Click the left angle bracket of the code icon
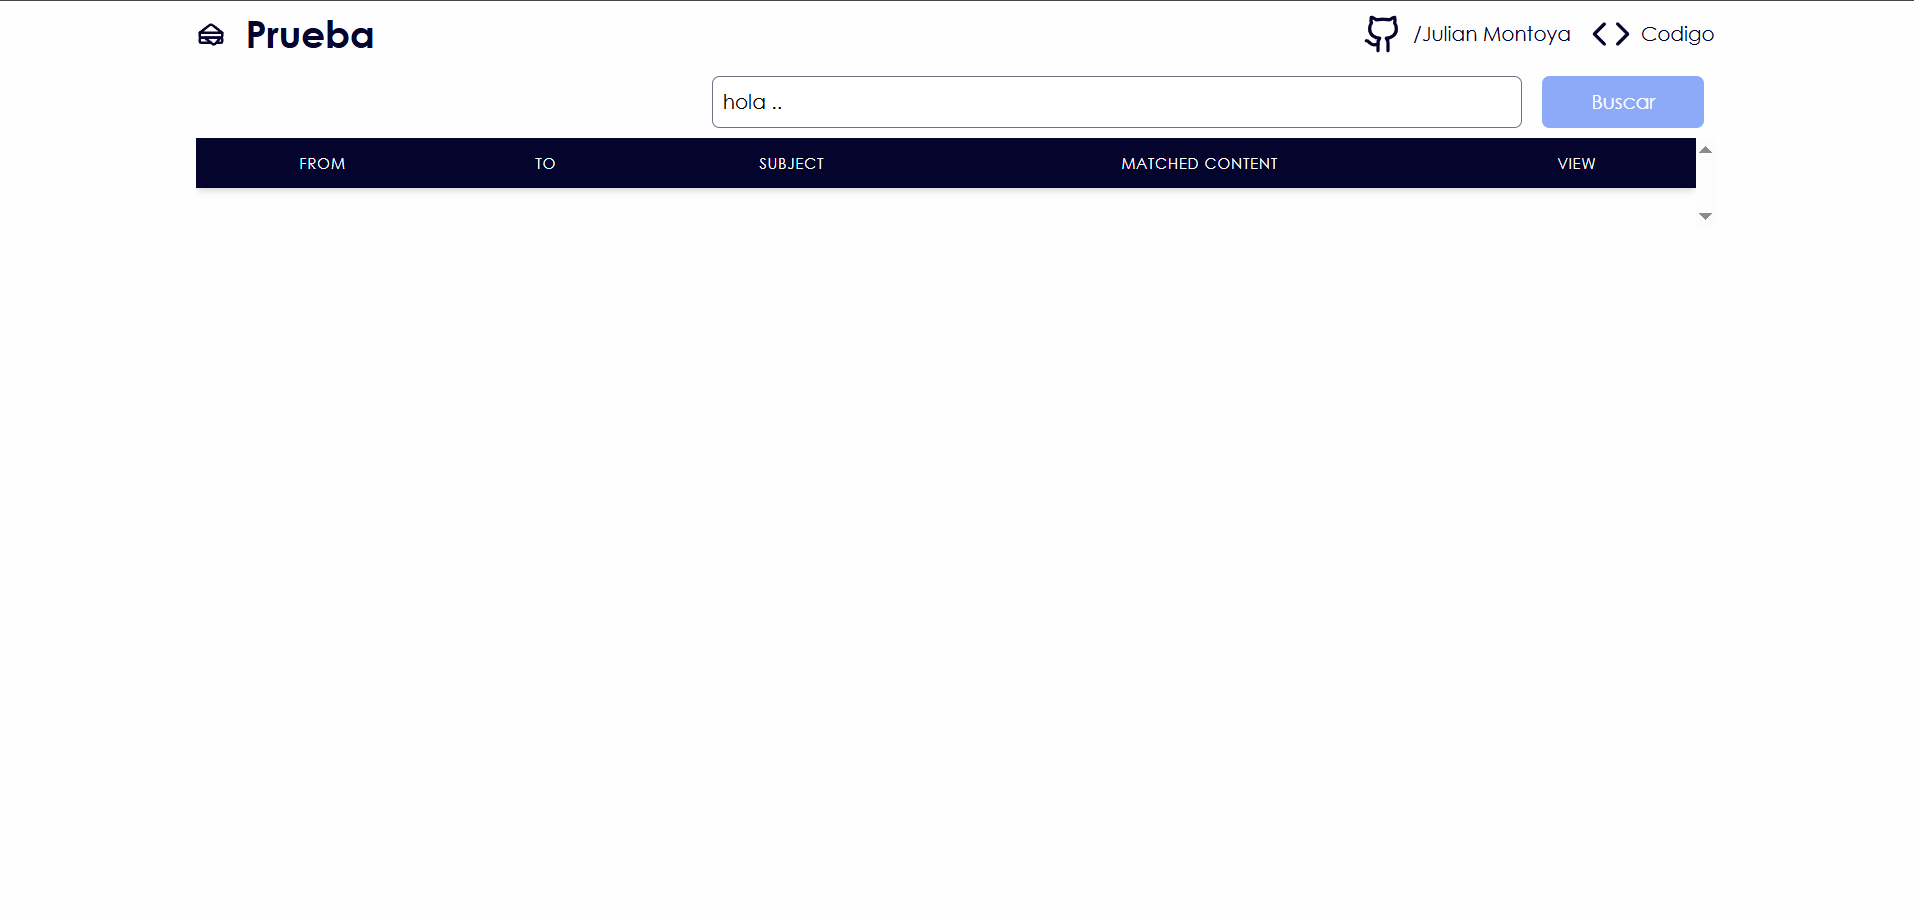 [x=1600, y=35]
